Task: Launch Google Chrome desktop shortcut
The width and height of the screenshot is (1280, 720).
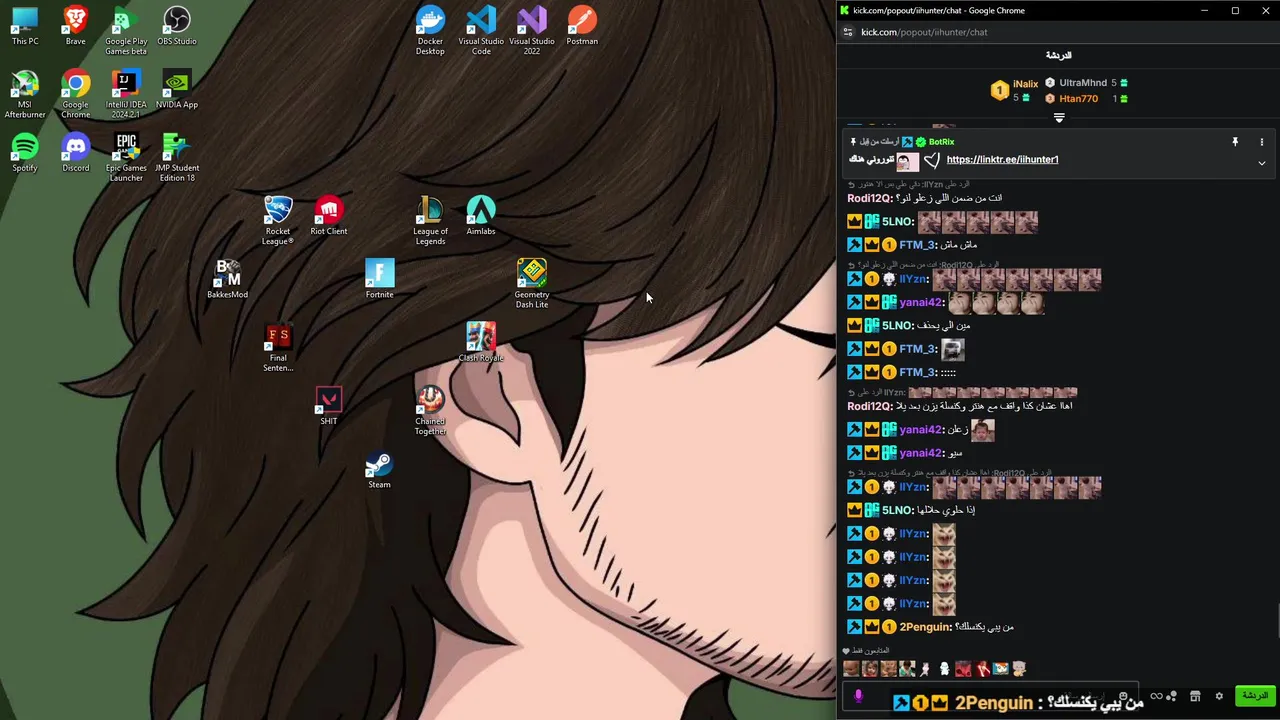Action: [75, 94]
